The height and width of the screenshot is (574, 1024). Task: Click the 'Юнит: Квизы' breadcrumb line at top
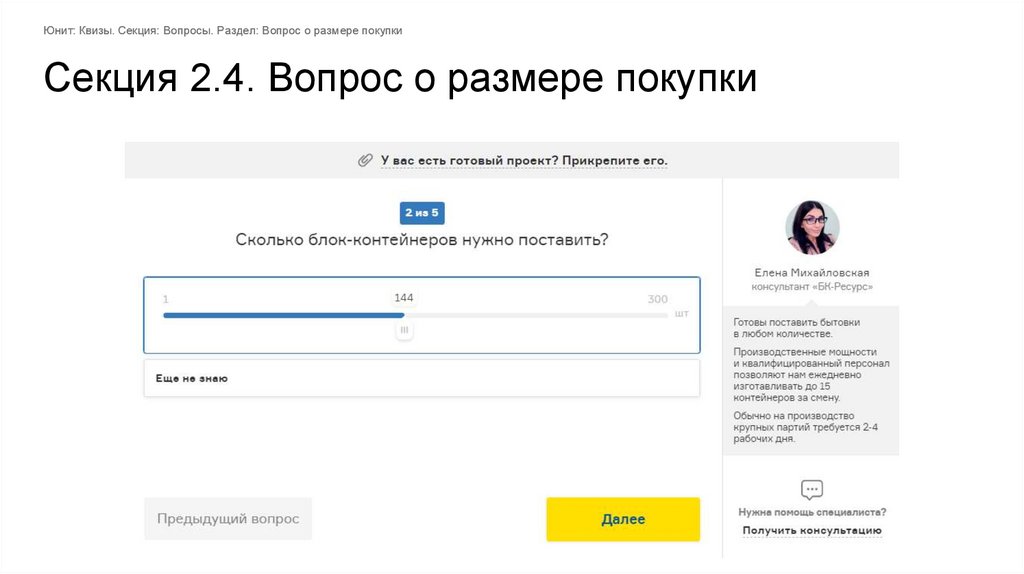click(x=223, y=30)
